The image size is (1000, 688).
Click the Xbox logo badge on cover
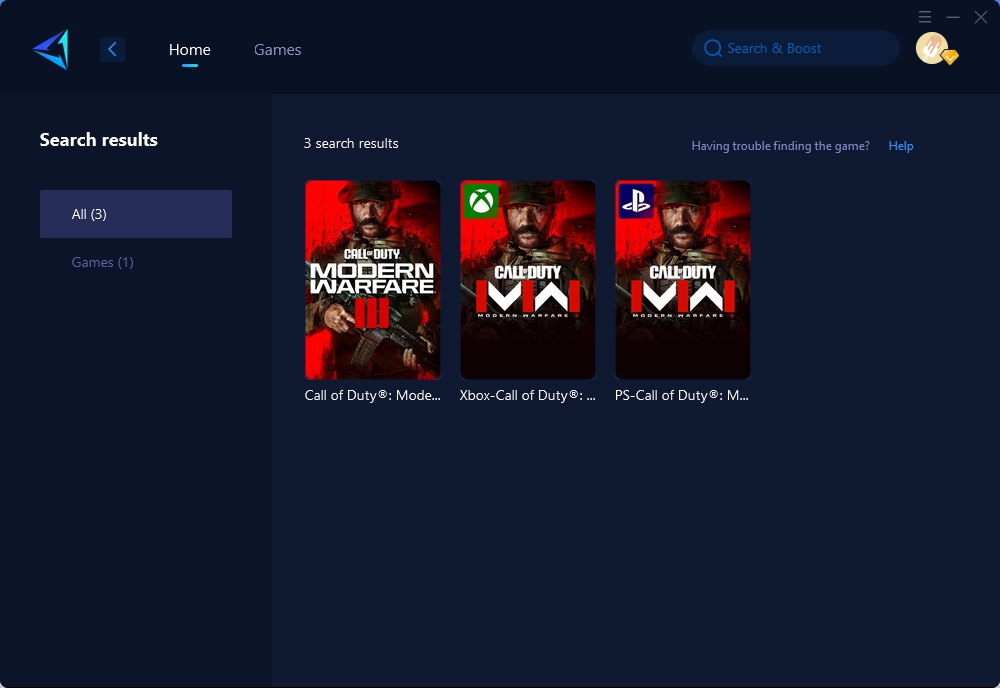coord(481,201)
